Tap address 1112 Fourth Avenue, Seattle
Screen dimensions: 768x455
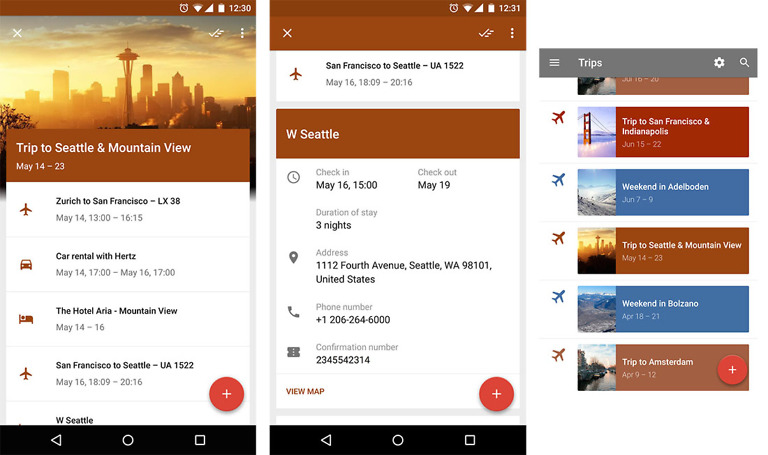click(x=404, y=272)
